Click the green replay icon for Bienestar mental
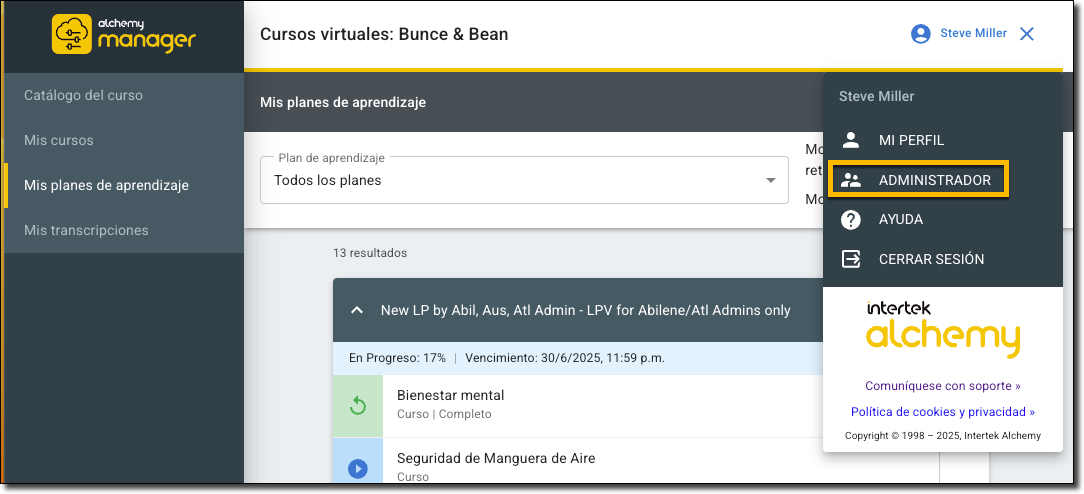1084x494 pixels. click(358, 405)
